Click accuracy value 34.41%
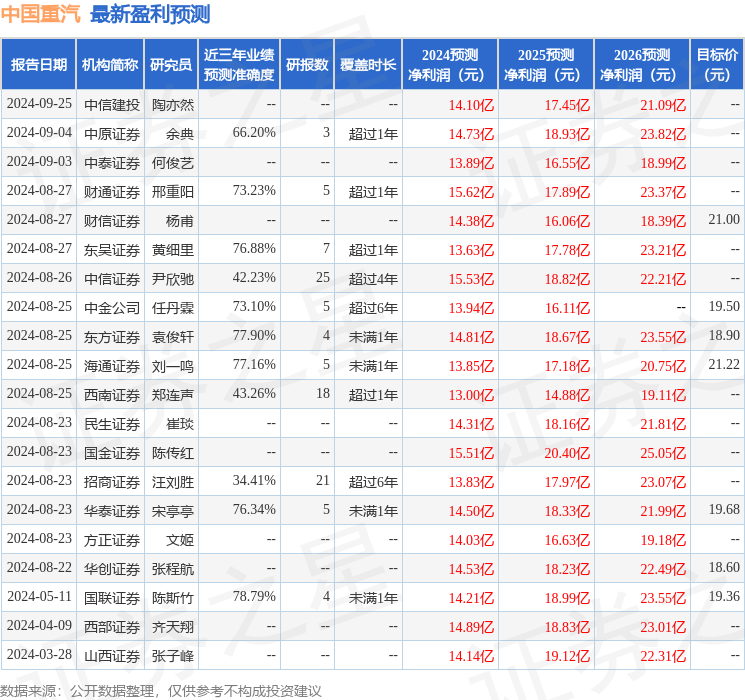The width and height of the screenshot is (745, 700). tap(254, 480)
